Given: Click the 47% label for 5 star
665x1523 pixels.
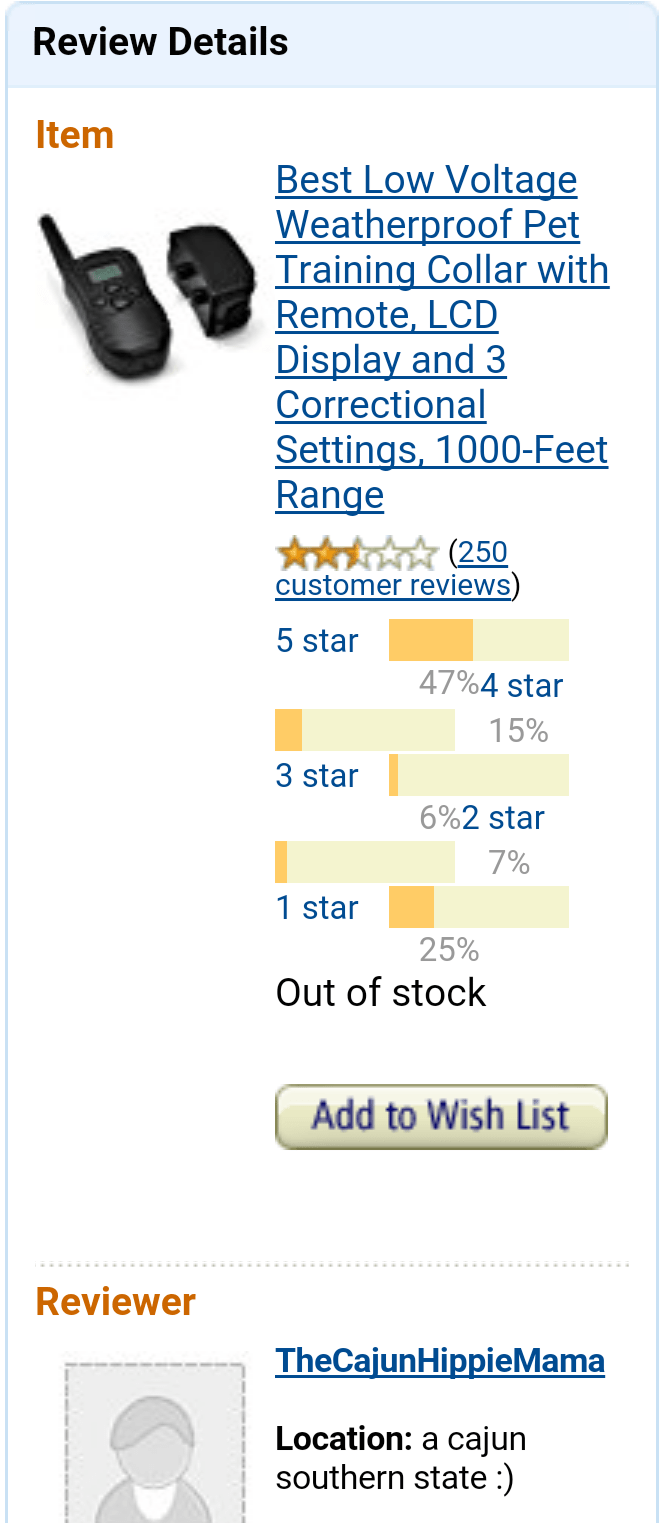Looking at the screenshot, I should pos(448,684).
